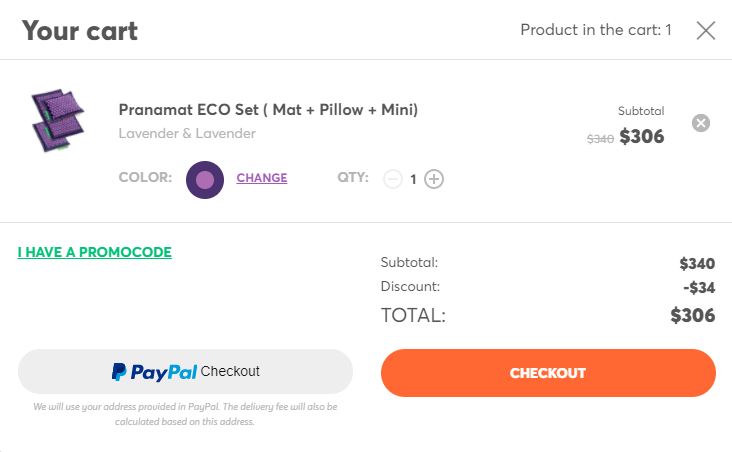Click the CHANGE color link
The width and height of the screenshot is (732, 452).
(262, 178)
